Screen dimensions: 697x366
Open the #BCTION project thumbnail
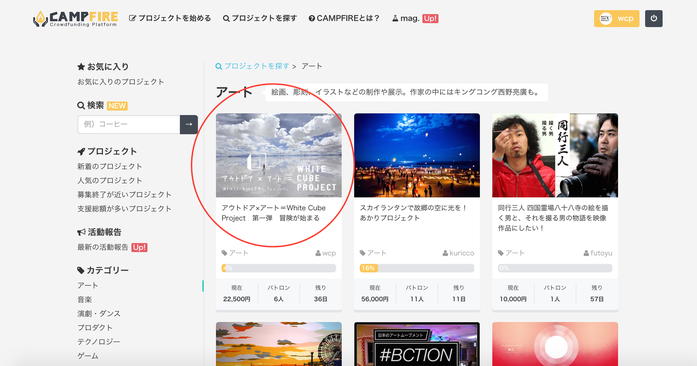(417, 344)
